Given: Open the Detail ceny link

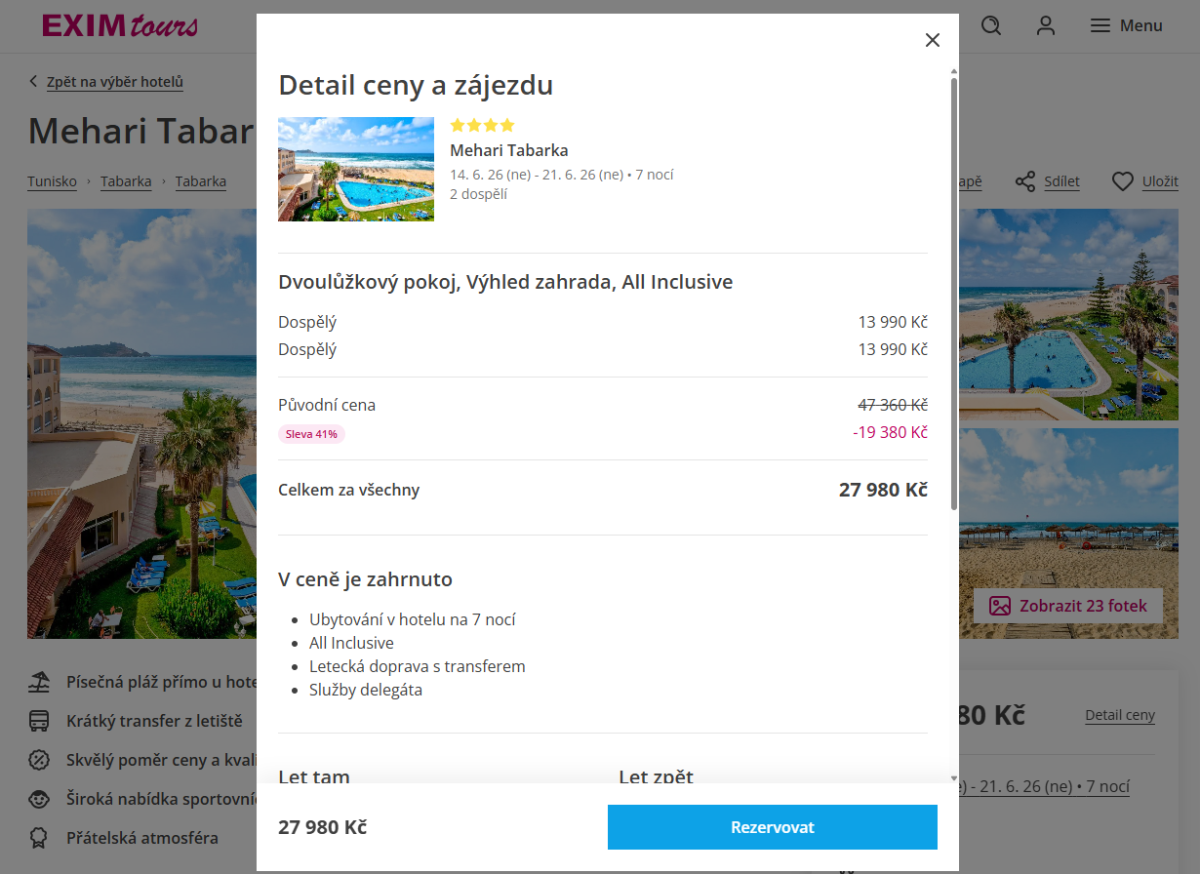Looking at the screenshot, I should pyautogui.click(x=1119, y=715).
